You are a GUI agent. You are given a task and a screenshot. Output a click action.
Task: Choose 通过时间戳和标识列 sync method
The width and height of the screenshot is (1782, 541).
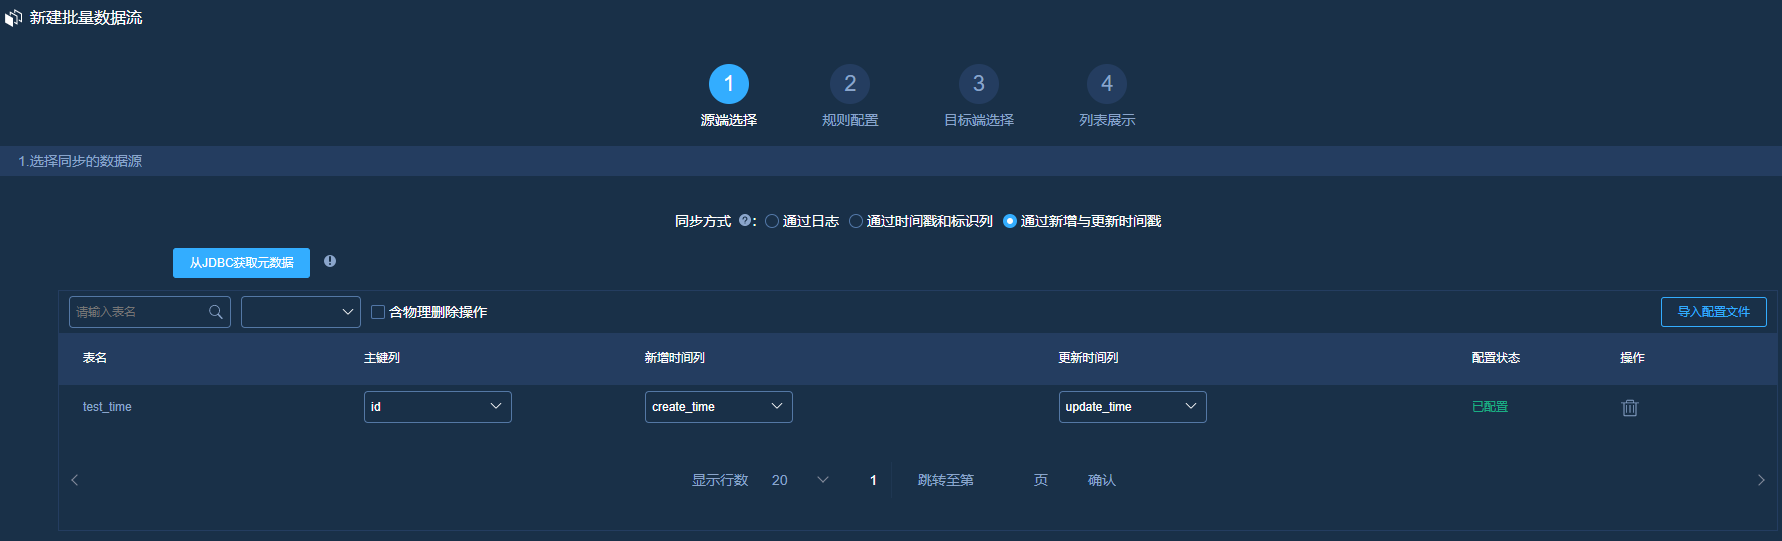[x=856, y=221]
